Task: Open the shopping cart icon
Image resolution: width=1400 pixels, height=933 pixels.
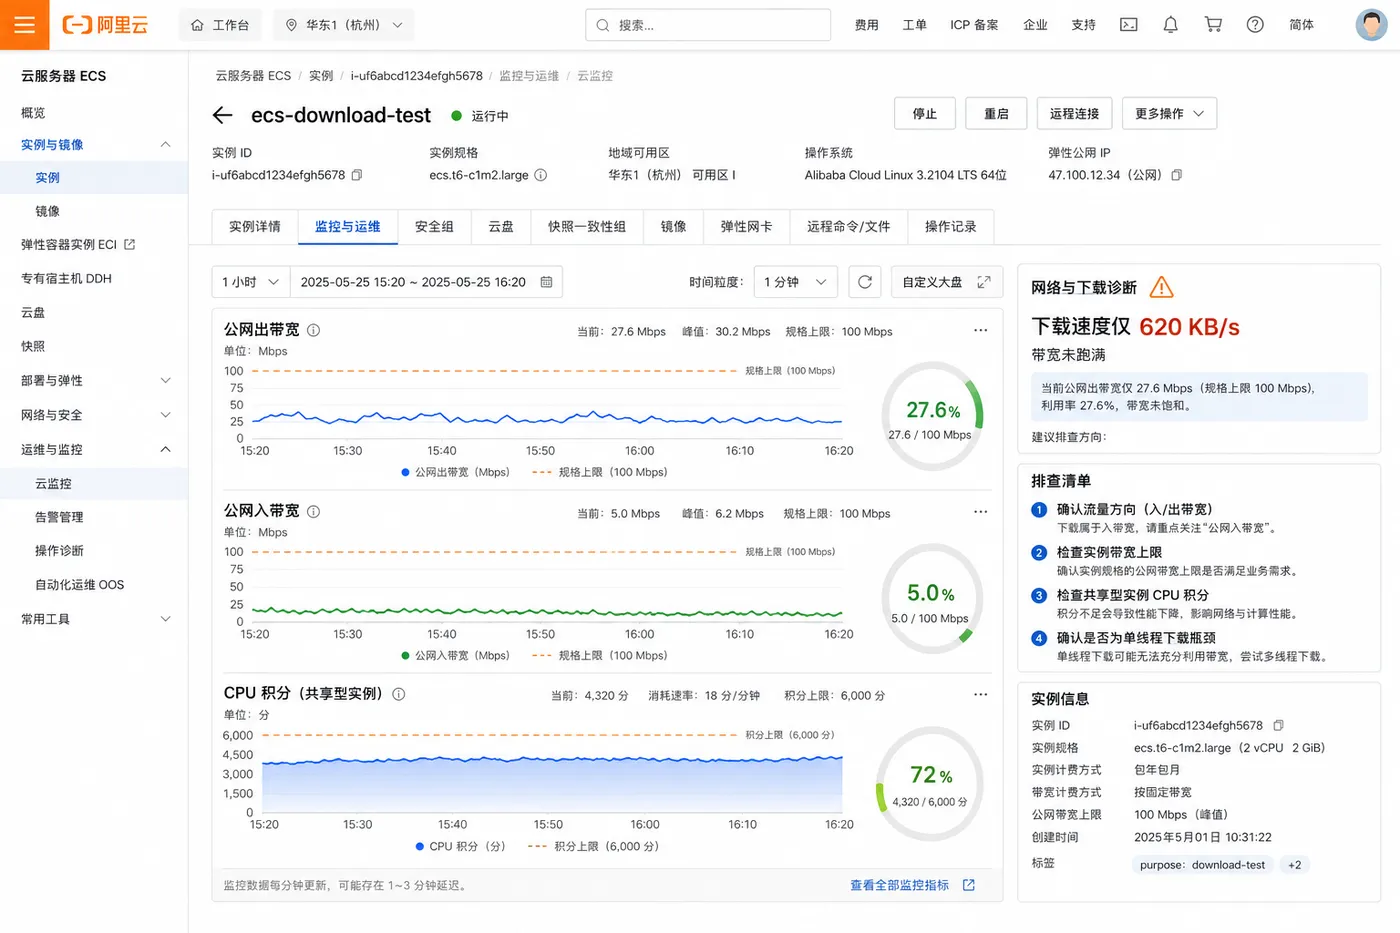Action: pos(1213,25)
